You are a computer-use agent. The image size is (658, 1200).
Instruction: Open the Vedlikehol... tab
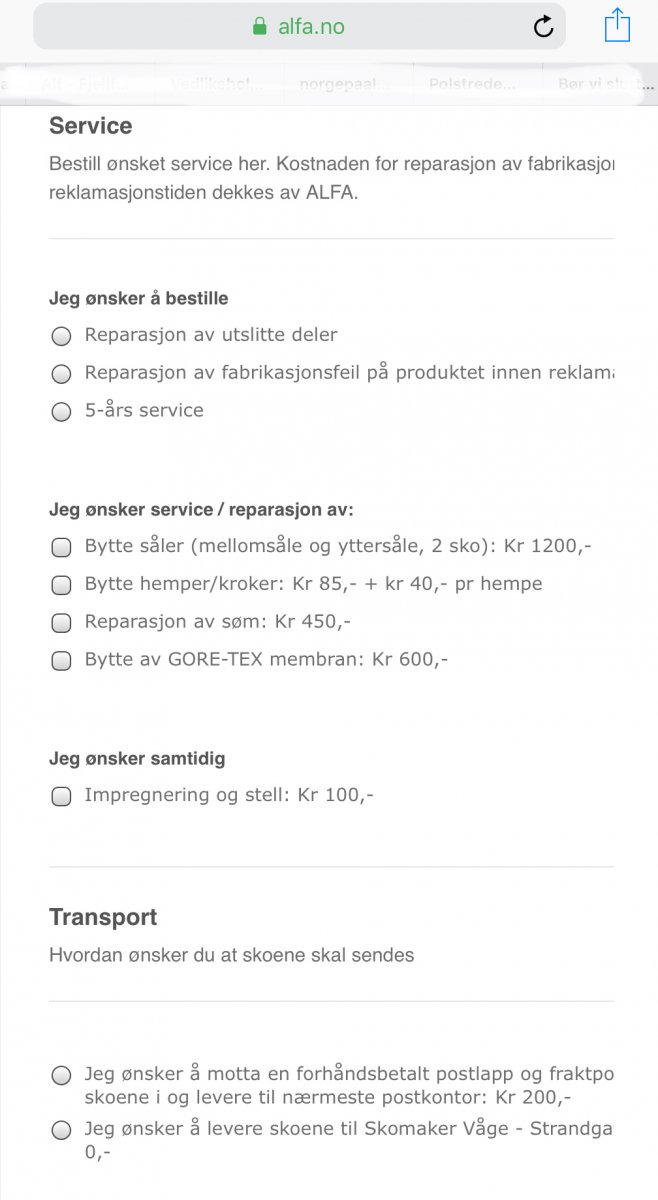(x=216, y=84)
